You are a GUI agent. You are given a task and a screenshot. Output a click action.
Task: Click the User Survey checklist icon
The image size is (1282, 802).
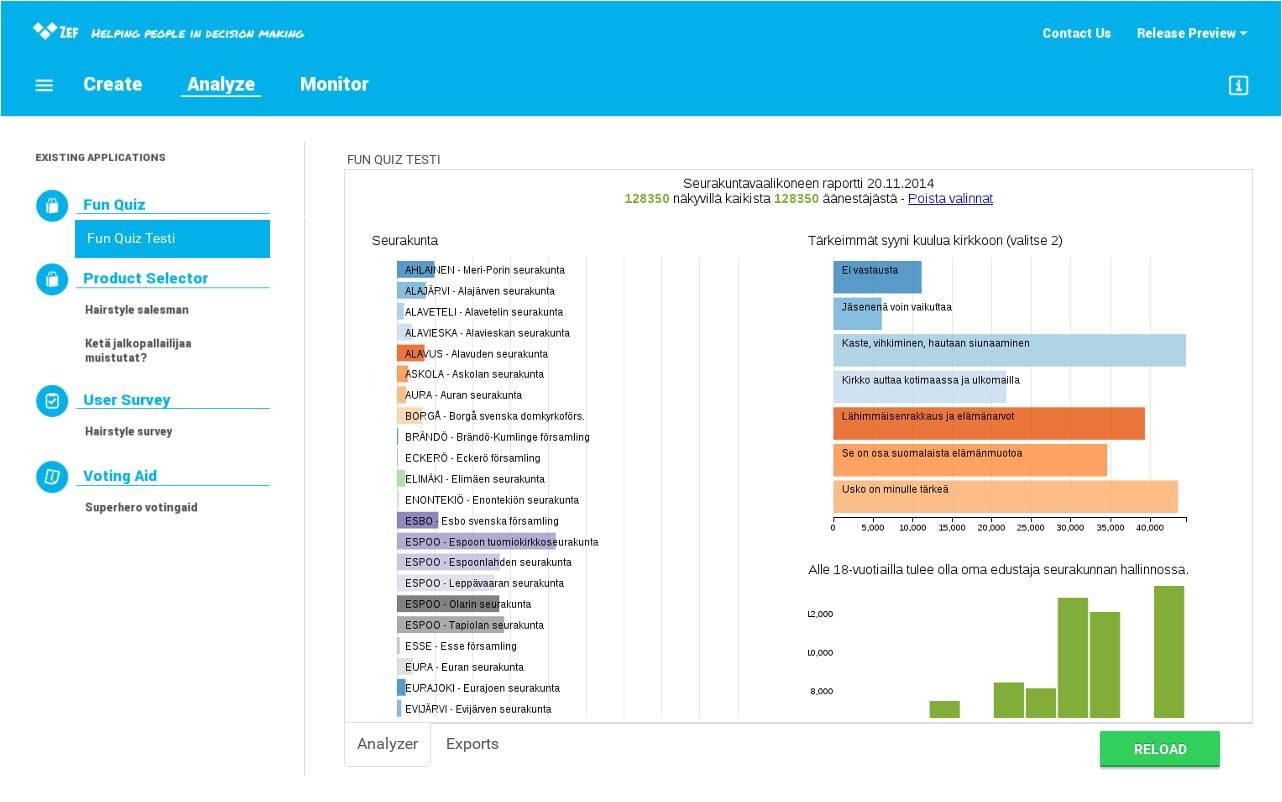coord(52,401)
